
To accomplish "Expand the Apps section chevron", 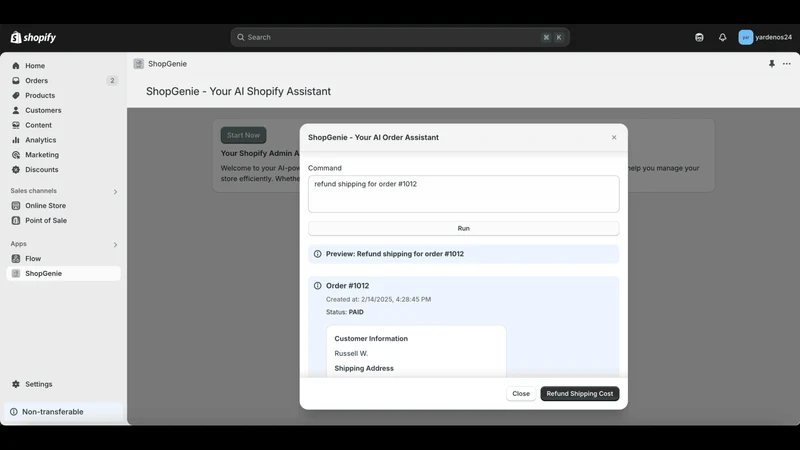I will (x=115, y=245).
